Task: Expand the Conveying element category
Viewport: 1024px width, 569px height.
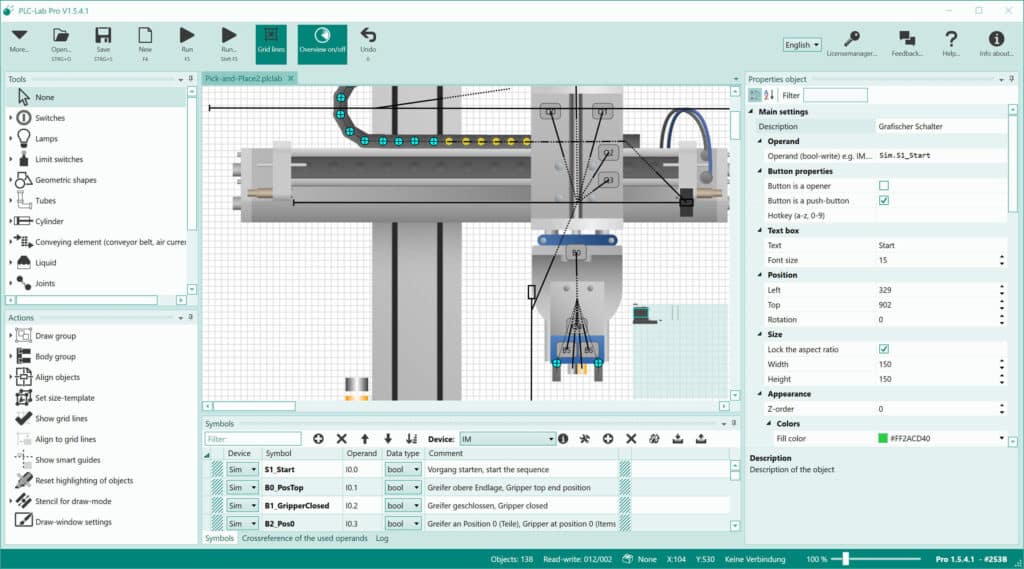Action: pyautogui.click(x=10, y=242)
